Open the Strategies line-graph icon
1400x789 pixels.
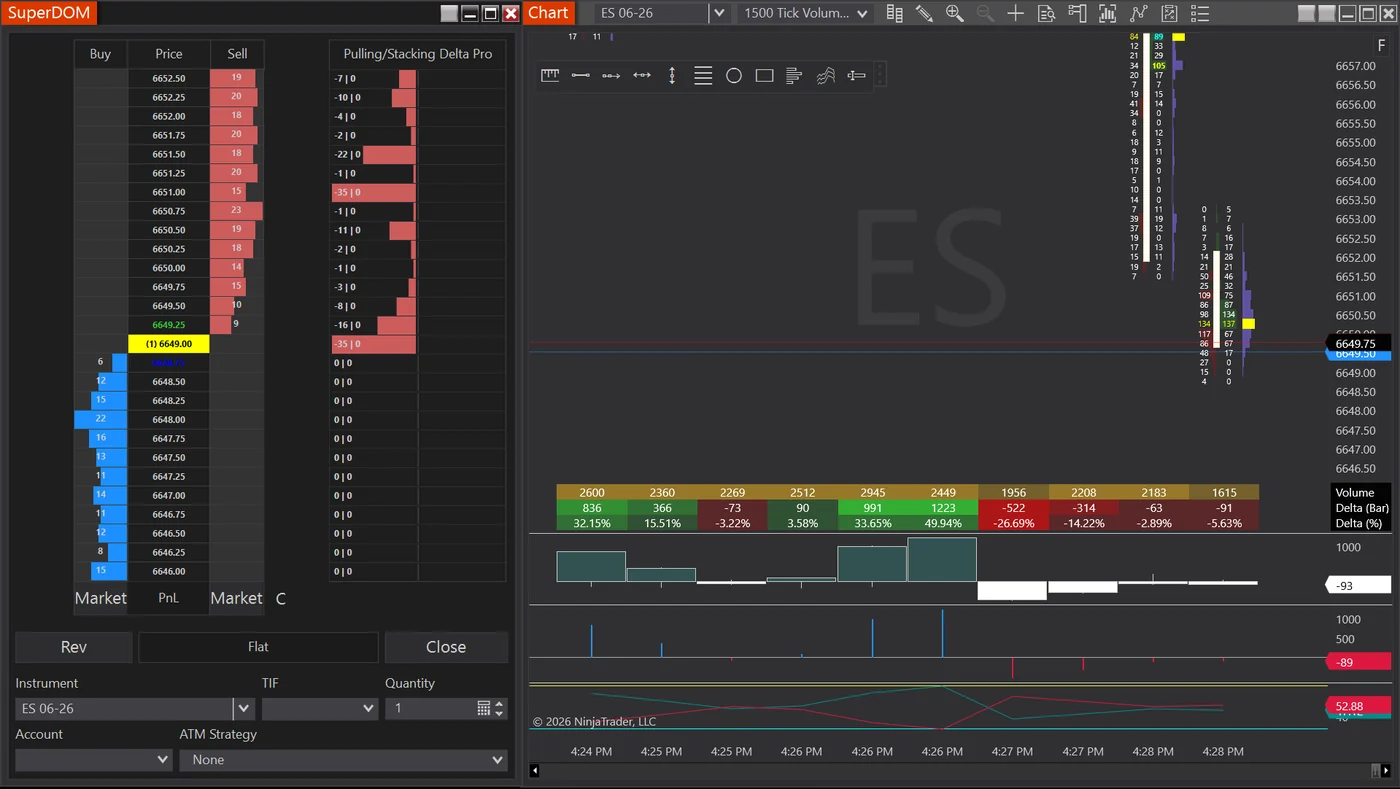pyautogui.click(x=1138, y=13)
